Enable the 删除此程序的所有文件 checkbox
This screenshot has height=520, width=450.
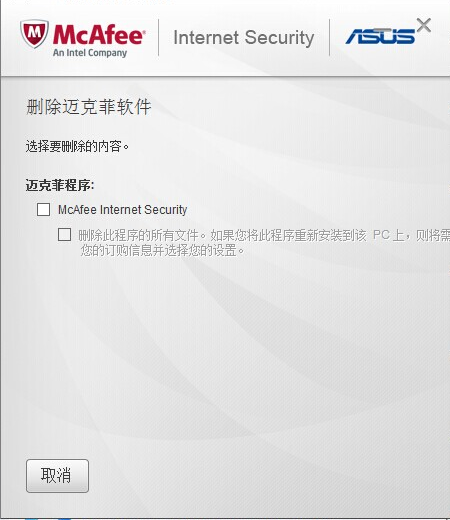(64, 234)
